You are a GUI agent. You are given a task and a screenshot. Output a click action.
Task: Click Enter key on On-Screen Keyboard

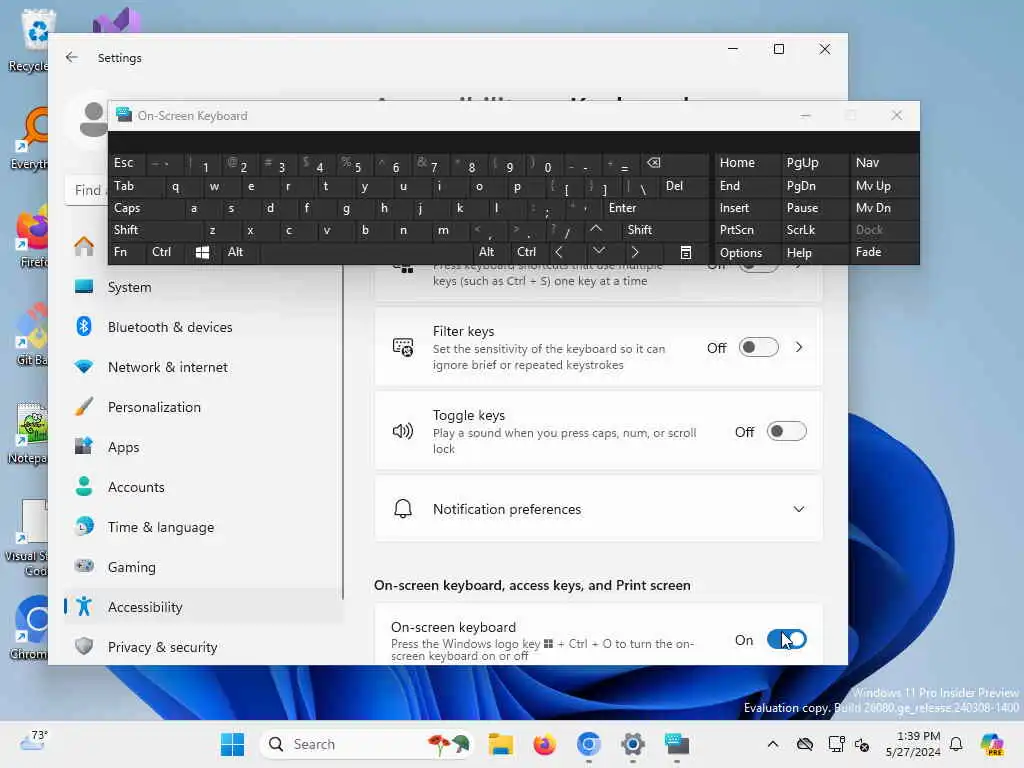(x=655, y=208)
